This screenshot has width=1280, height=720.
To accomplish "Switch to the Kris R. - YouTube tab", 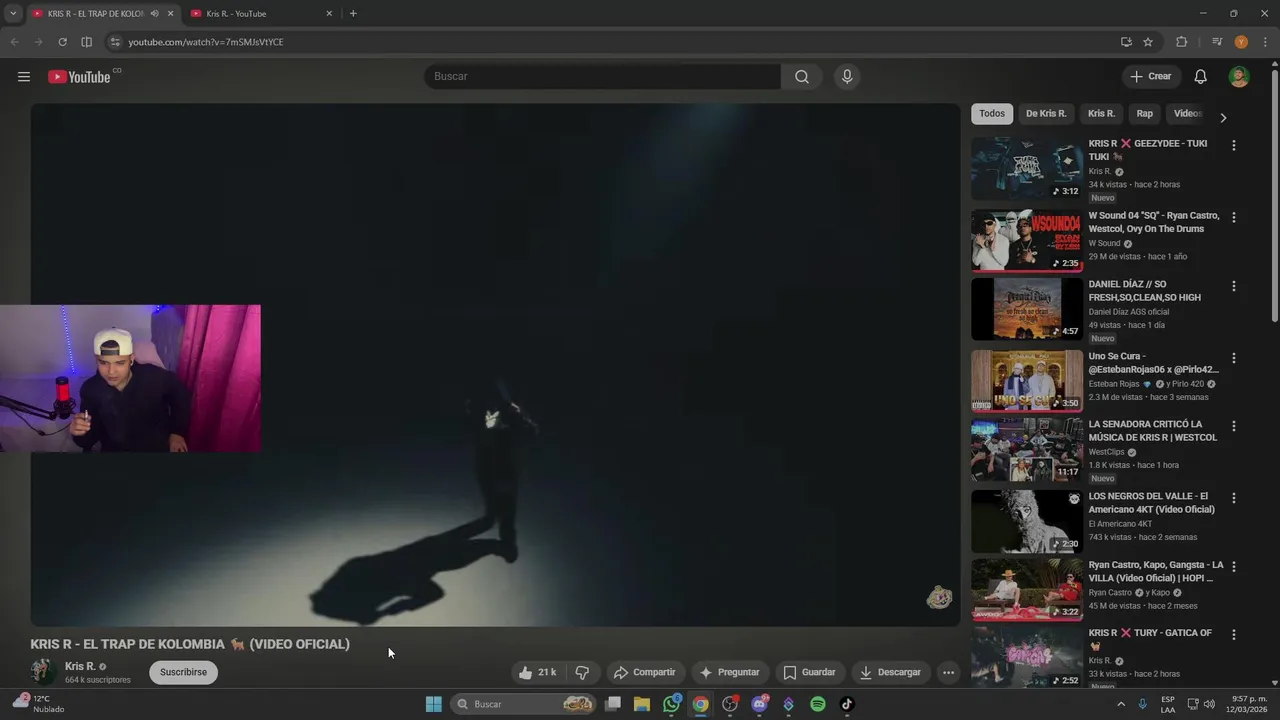I will click(x=262, y=14).
